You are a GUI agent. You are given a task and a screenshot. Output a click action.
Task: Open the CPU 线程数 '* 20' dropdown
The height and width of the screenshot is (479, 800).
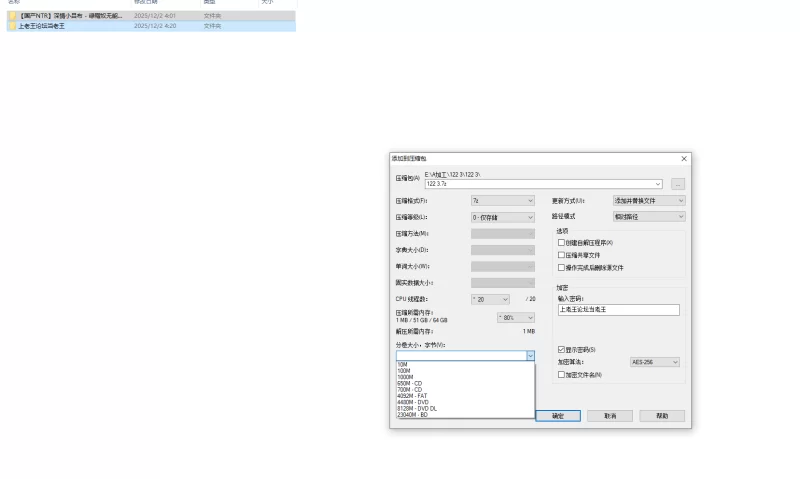tap(490, 299)
